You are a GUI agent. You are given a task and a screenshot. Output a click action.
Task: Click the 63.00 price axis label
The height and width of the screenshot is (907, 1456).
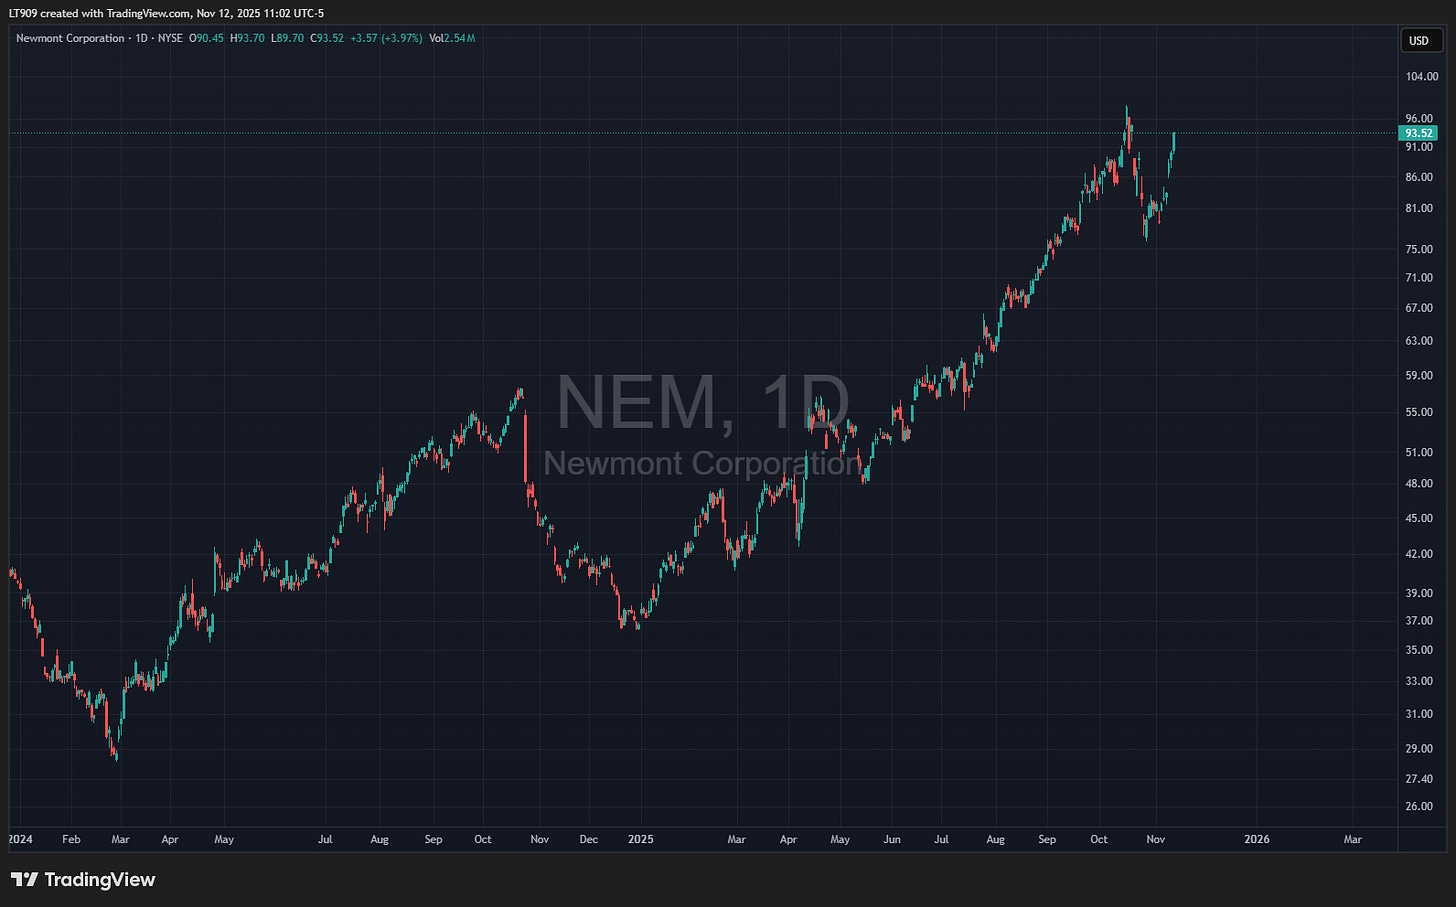(x=1419, y=341)
